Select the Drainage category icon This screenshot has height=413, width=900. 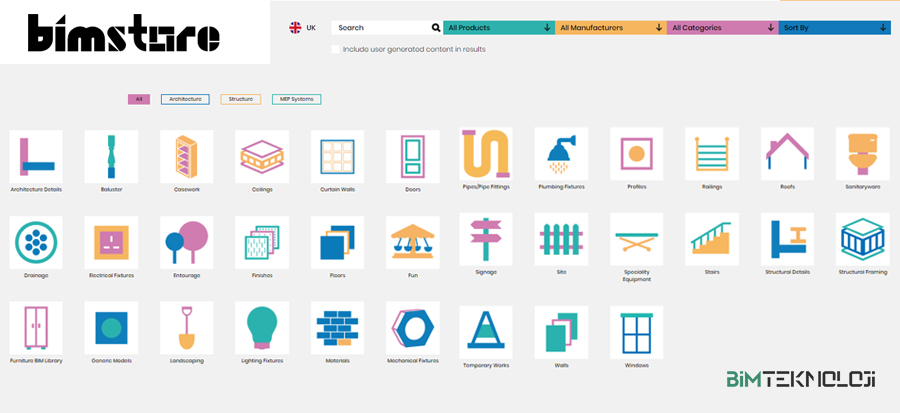(35, 243)
